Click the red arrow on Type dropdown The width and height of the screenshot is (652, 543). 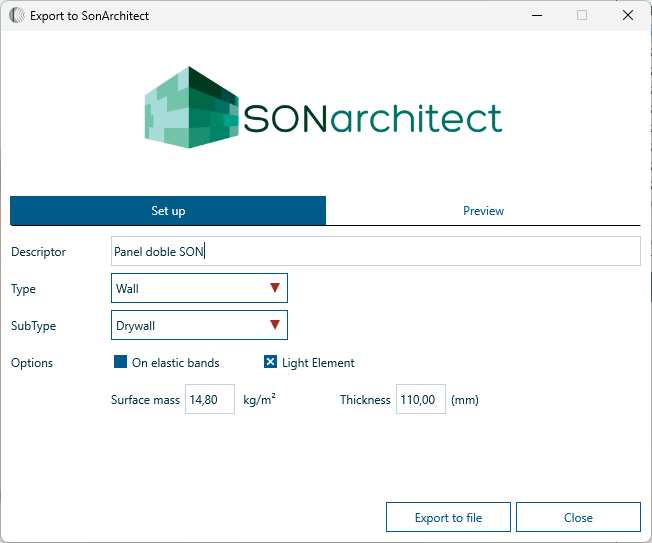pos(276,288)
